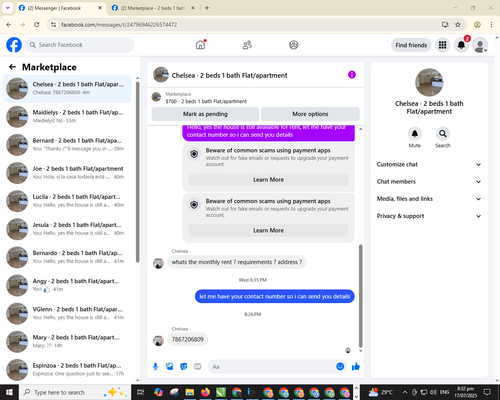Open the Joe conversation

click(x=68, y=173)
